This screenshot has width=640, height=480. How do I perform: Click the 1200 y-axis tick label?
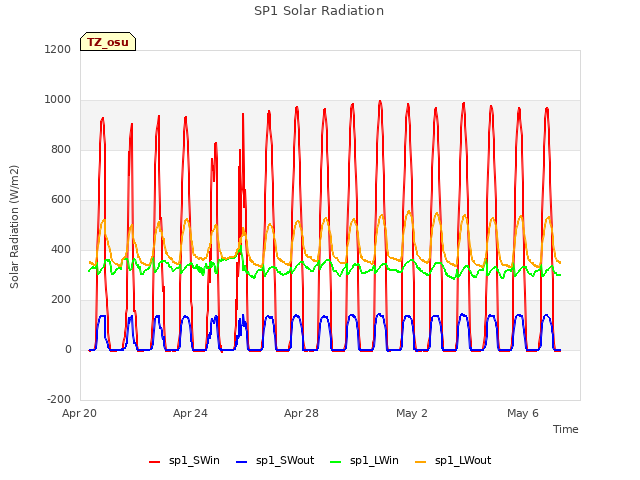(58, 49)
